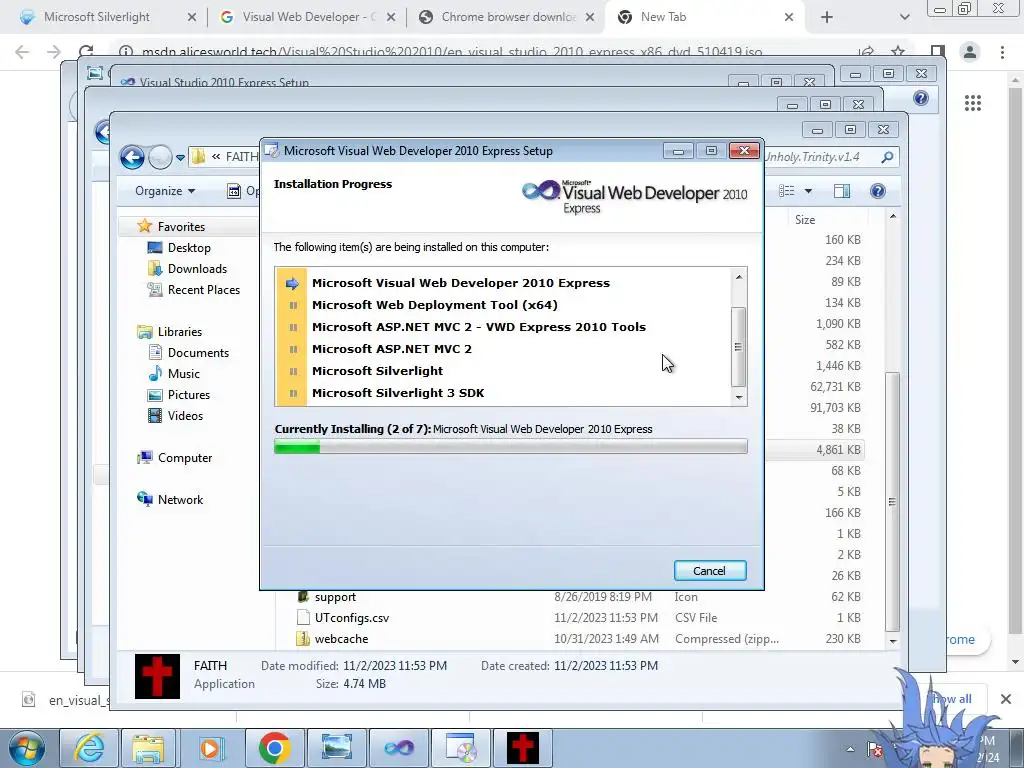Click Explorer Forward navigation button
The height and width of the screenshot is (768, 1024).
pyautogui.click(x=159, y=157)
